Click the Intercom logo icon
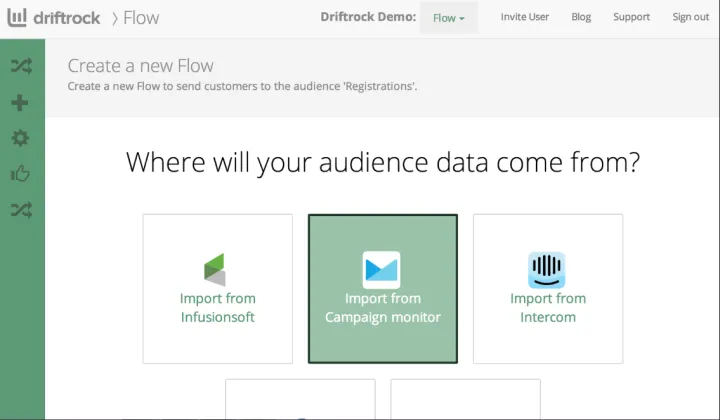 (x=546, y=270)
